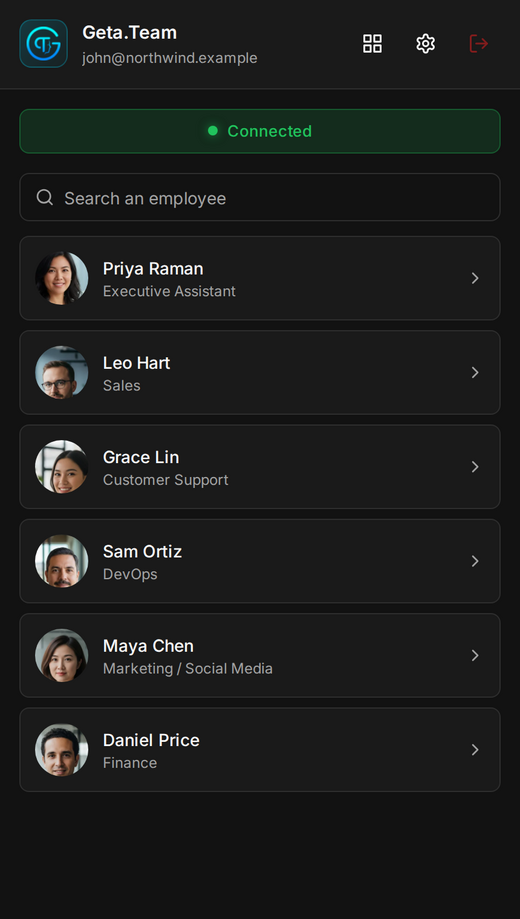Click the Connected status button

[x=260, y=131]
